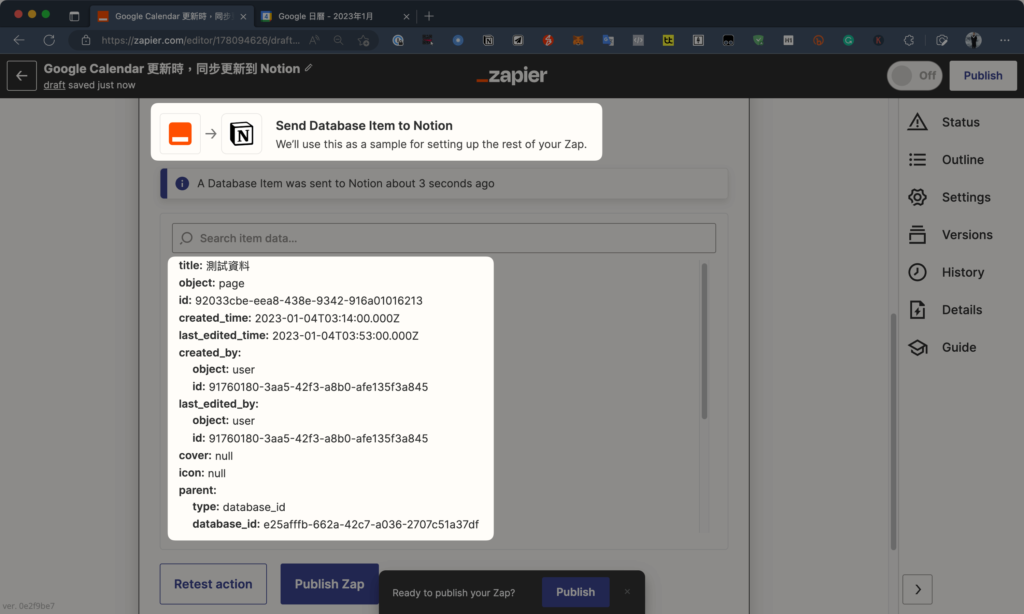The image size is (1024, 614).
Task: Open the extensions puzzle icon
Action: [908, 40]
